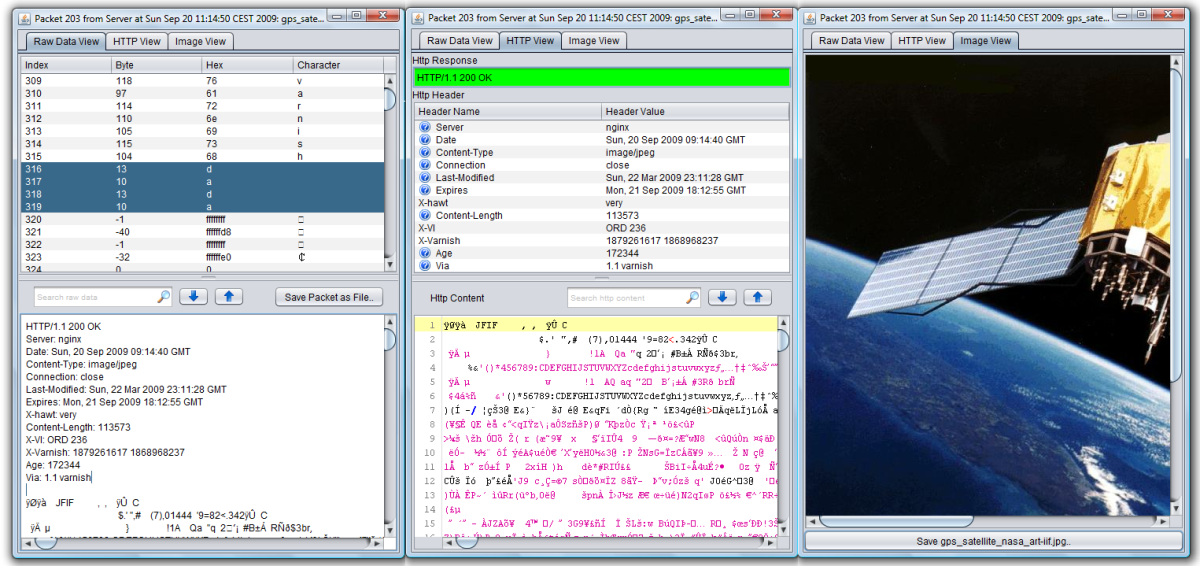Click the Header Name column header
Screen dimensions: 1200x566
pyautogui.click(x=508, y=111)
